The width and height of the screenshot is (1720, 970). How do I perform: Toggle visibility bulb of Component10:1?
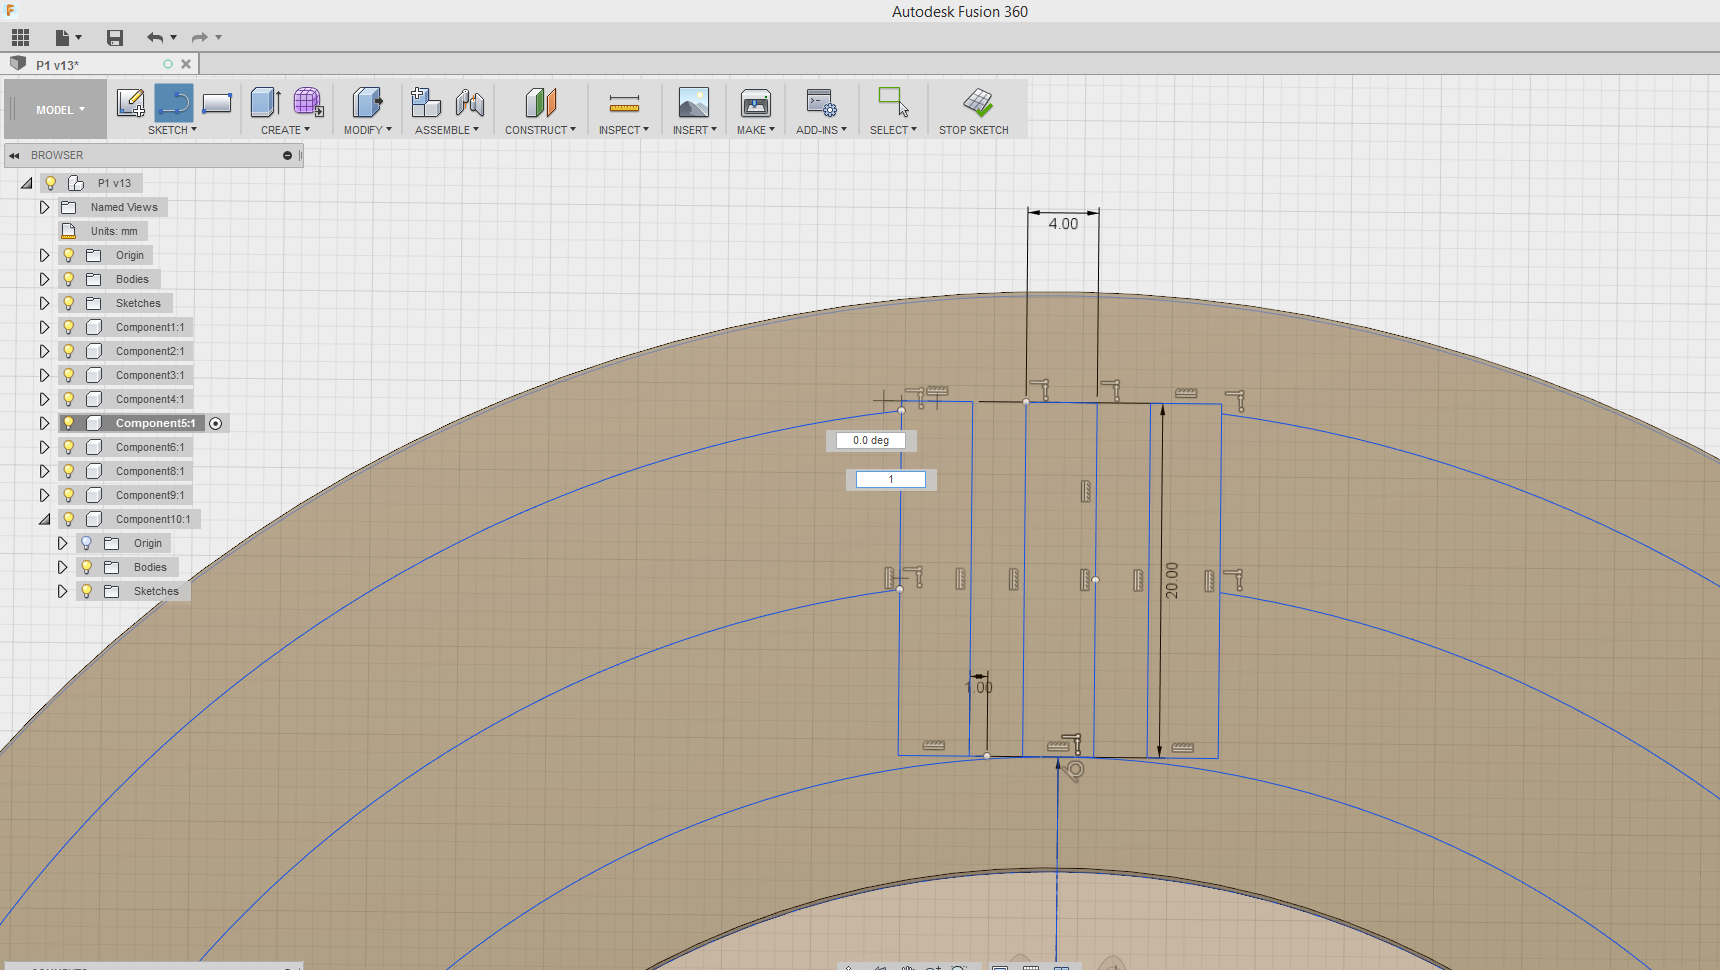point(69,519)
